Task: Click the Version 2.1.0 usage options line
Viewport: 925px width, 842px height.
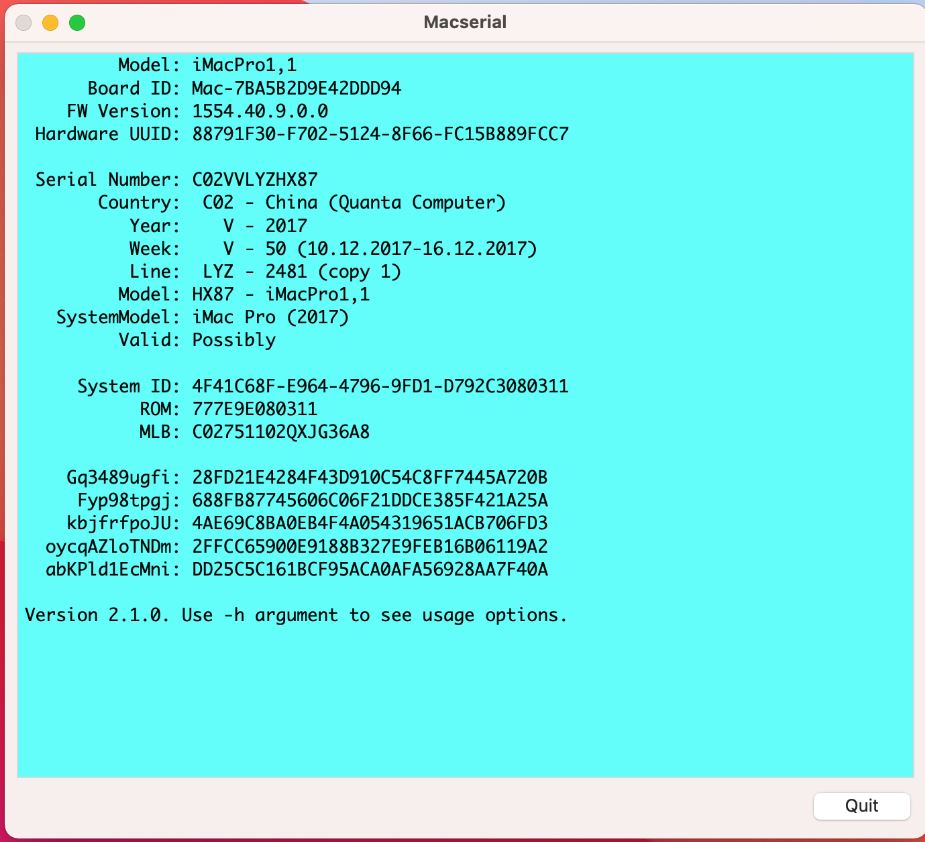Action: pos(296,615)
